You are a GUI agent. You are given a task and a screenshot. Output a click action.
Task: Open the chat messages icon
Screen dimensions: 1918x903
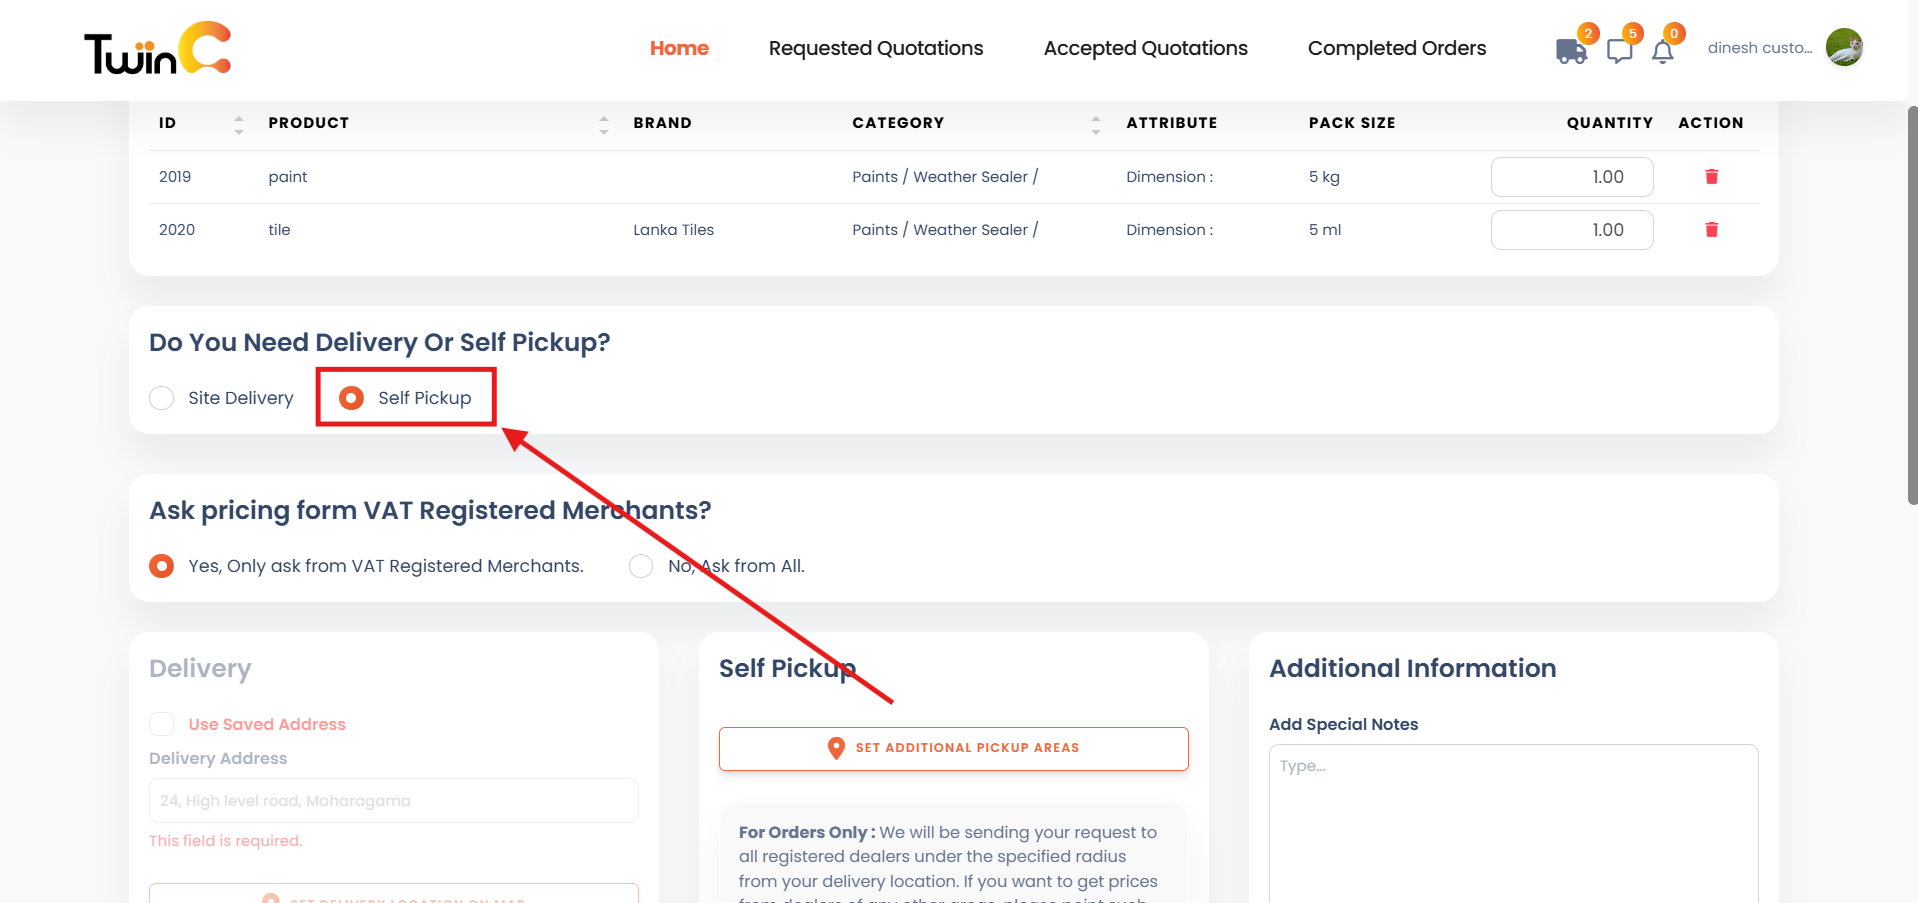point(1619,51)
